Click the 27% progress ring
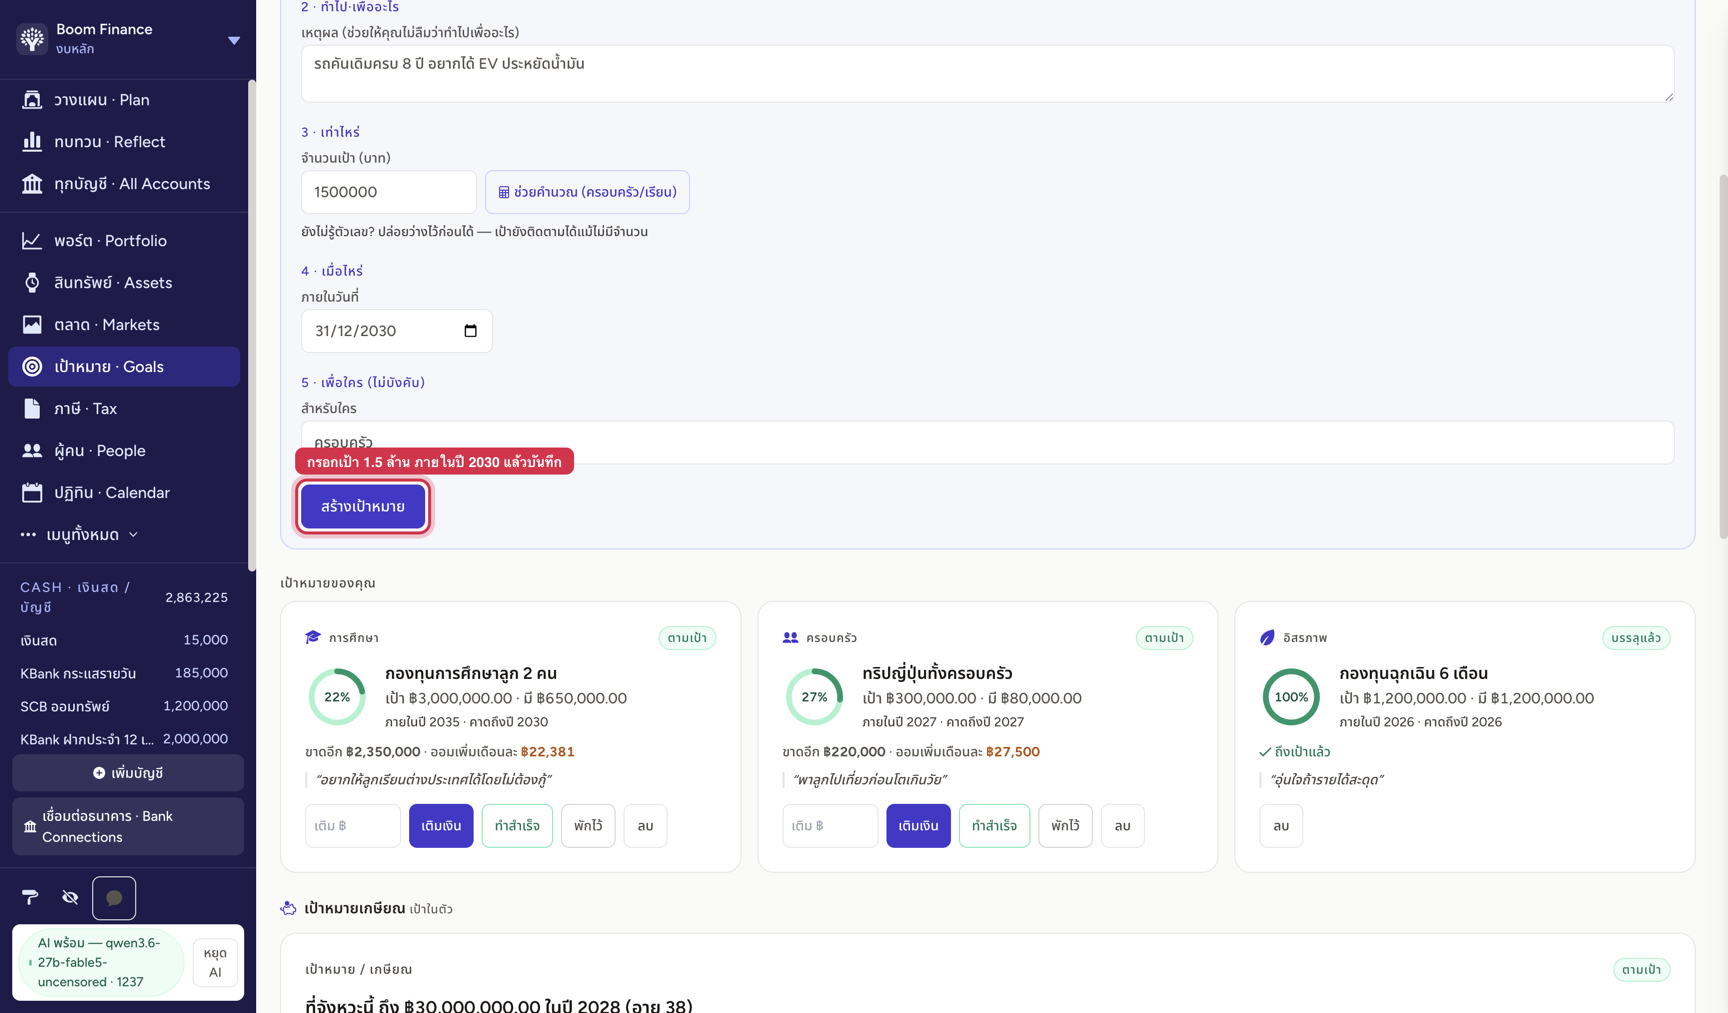This screenshot has width=1728, height=1013. (x=814, y=697)
